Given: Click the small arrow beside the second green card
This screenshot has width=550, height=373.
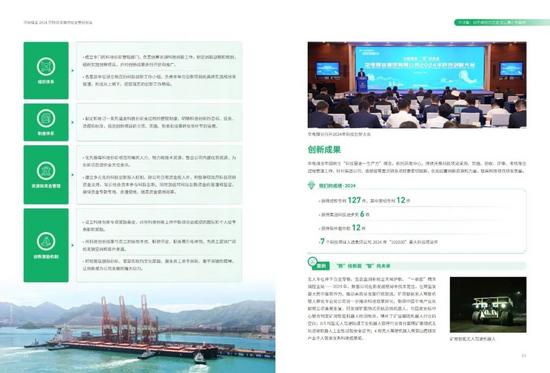Looking at the screenshot, I should 73,122.
